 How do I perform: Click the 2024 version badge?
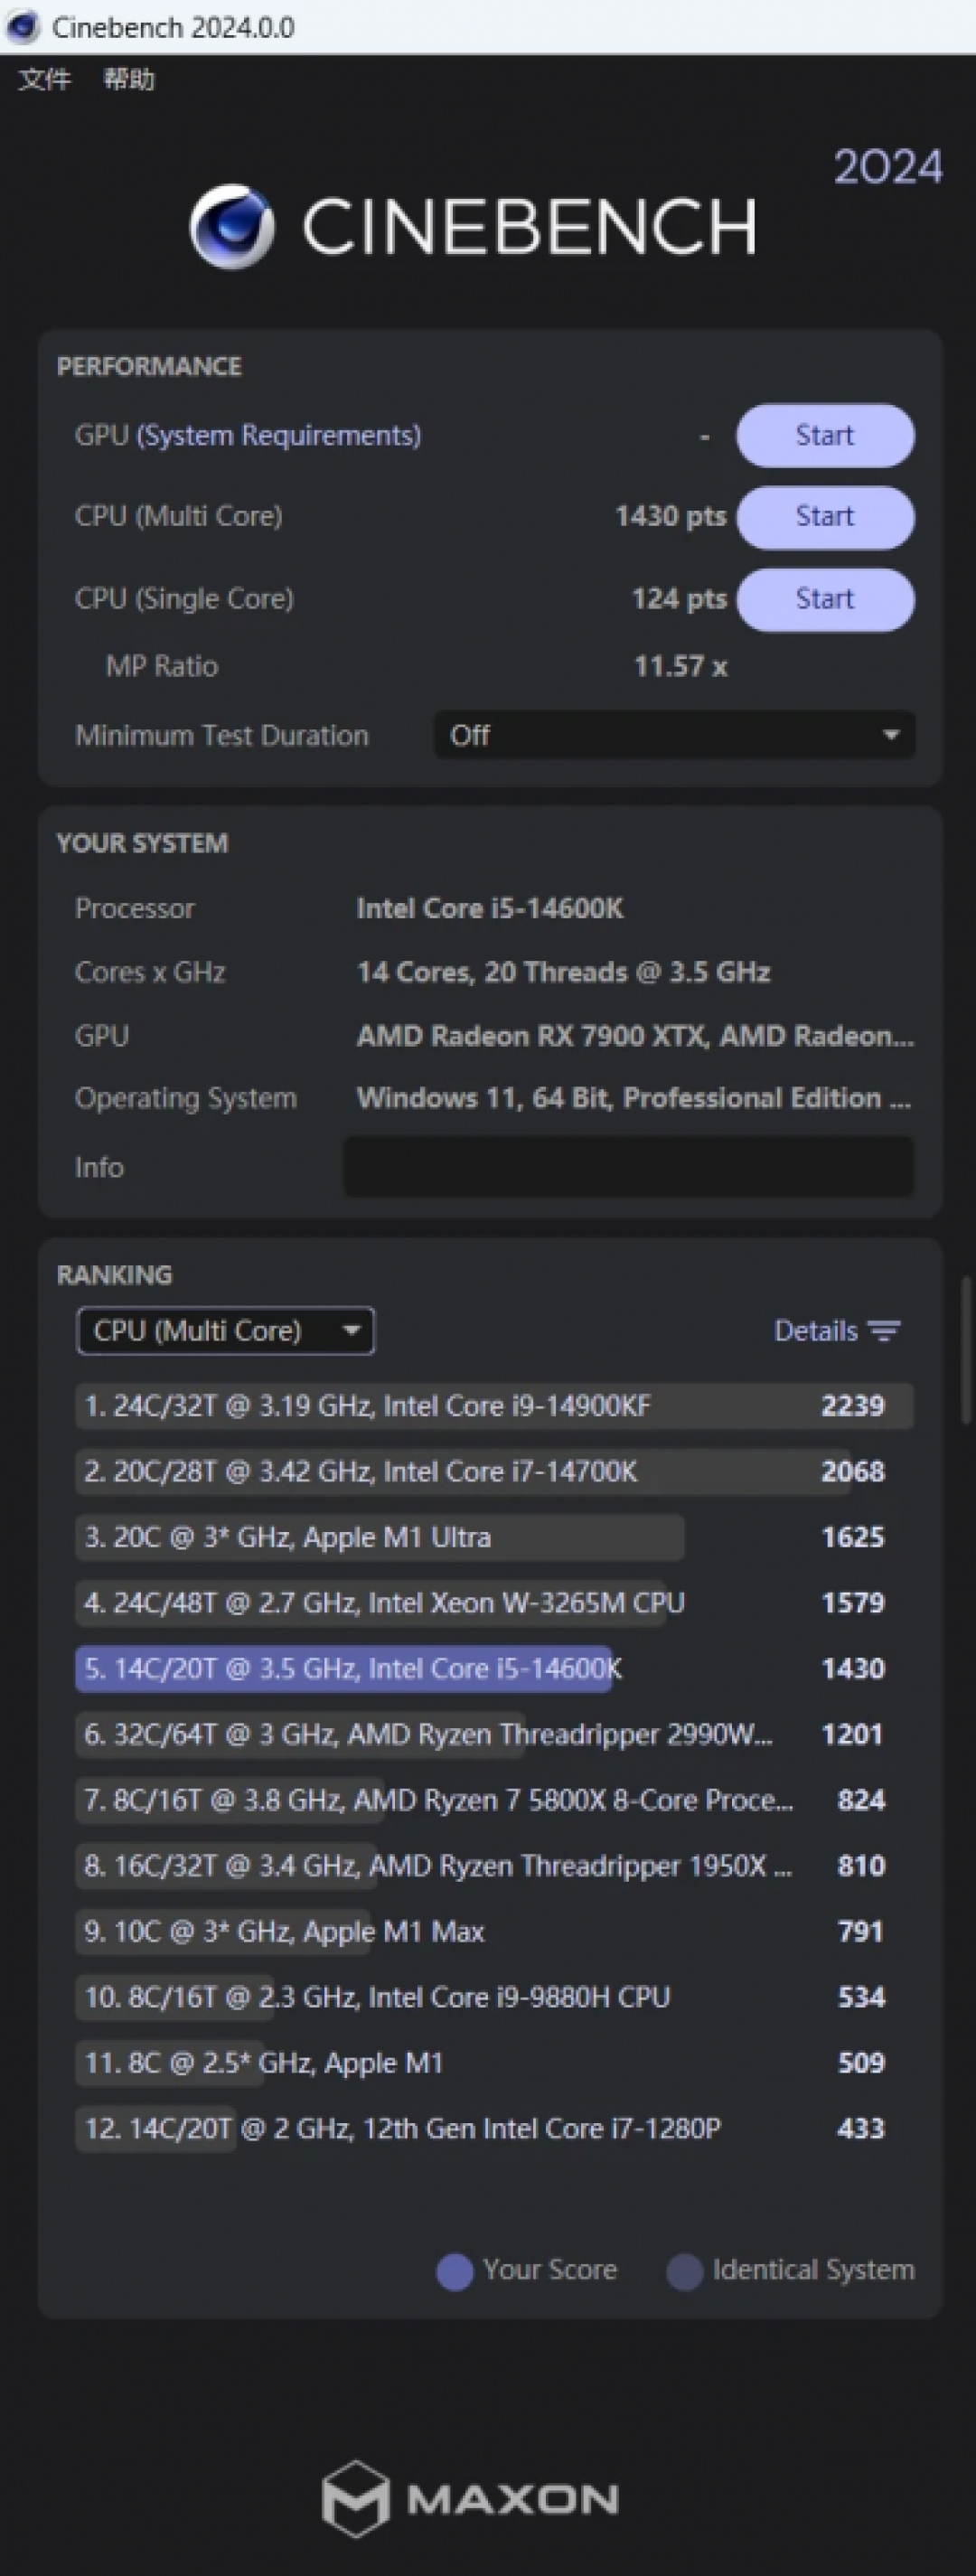887,167
